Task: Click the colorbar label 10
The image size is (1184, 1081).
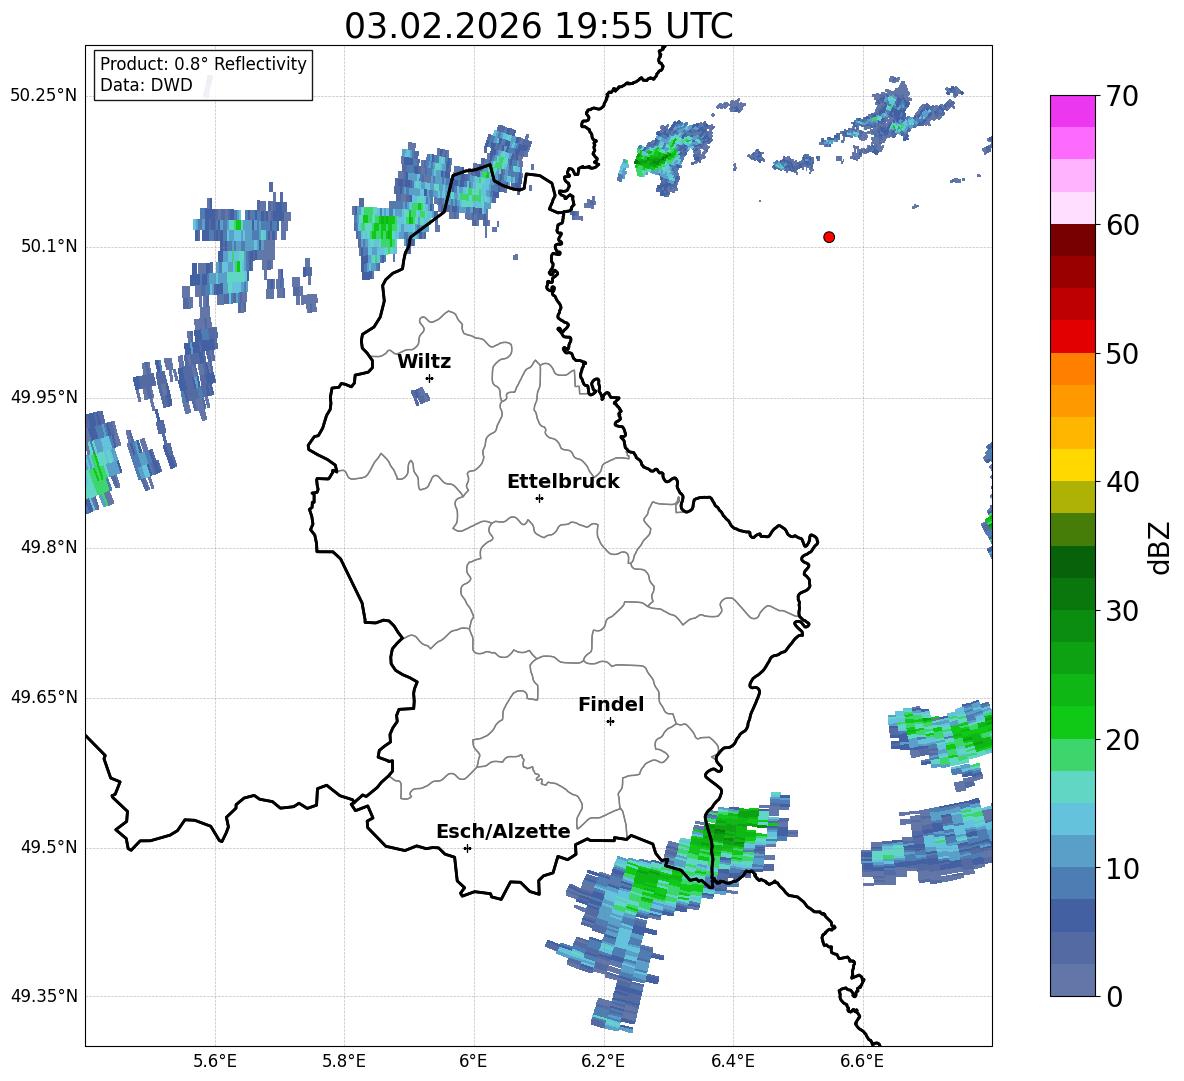Action: coord(1122,868)
